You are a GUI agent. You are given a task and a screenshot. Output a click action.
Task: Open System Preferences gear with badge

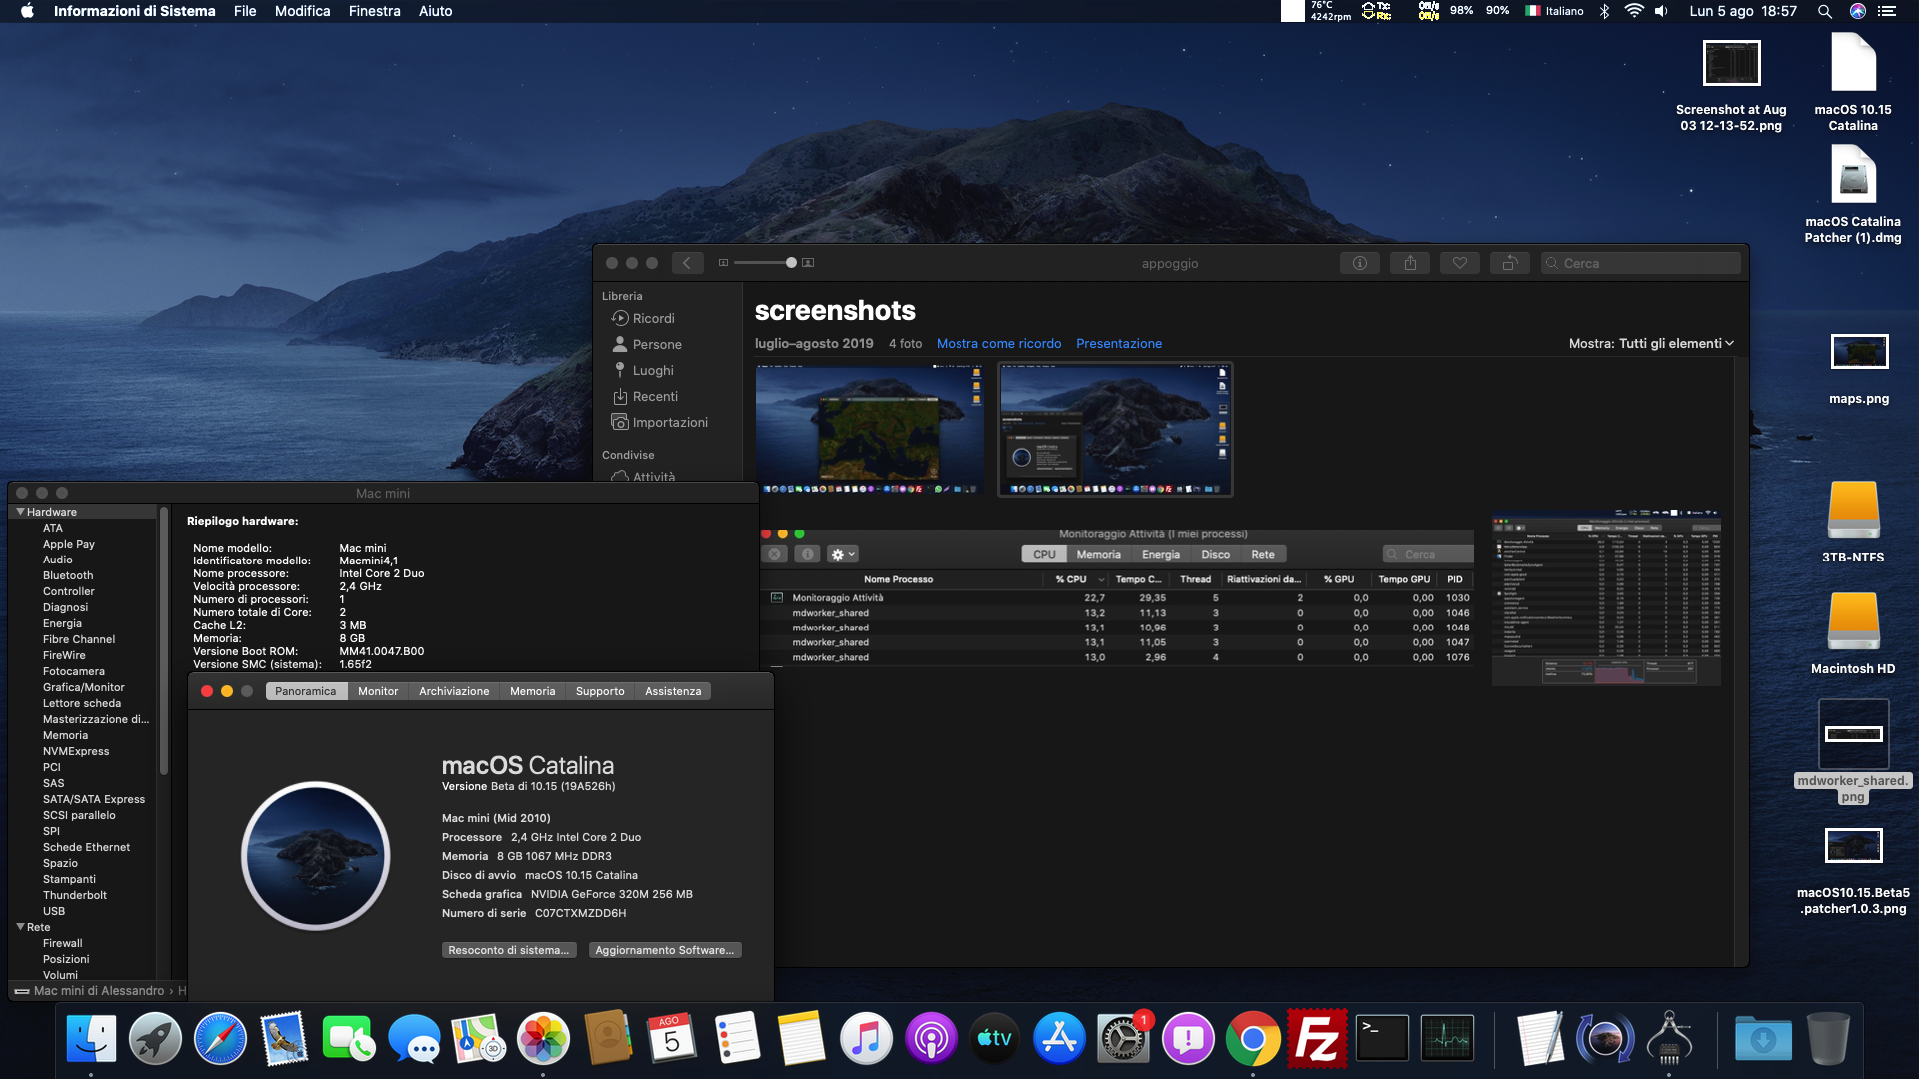pyautogui.click(x=1124, y=1039)
